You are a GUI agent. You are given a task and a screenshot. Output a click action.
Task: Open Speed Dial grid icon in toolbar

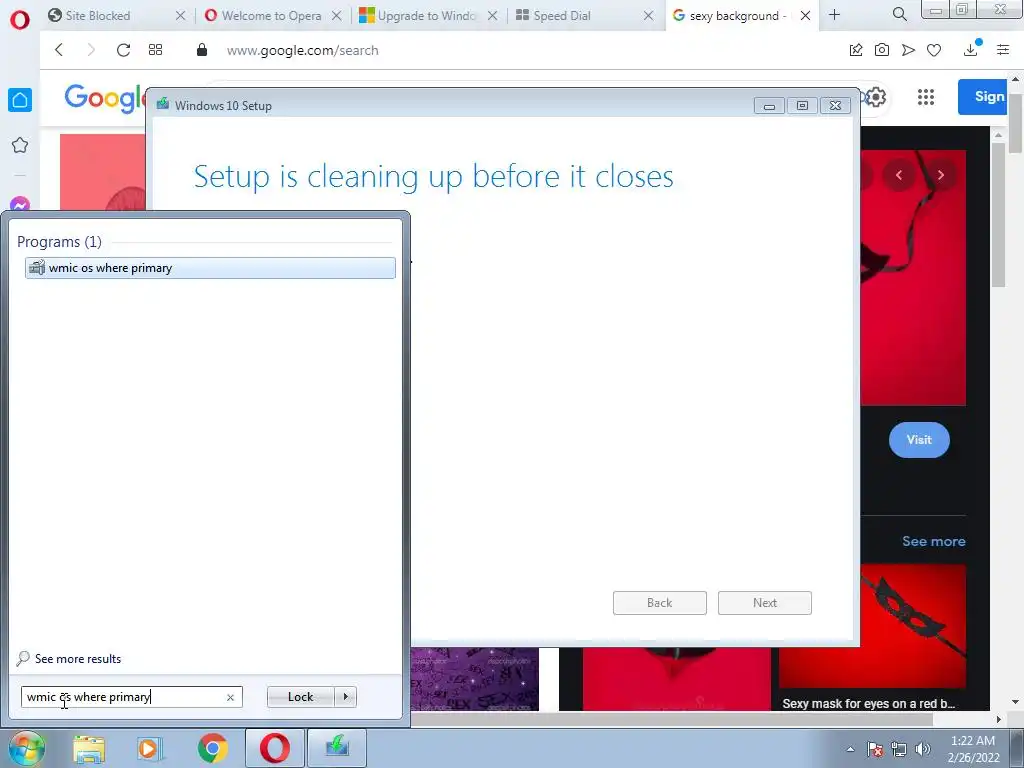pyautogui.click(x=155, y=50)
